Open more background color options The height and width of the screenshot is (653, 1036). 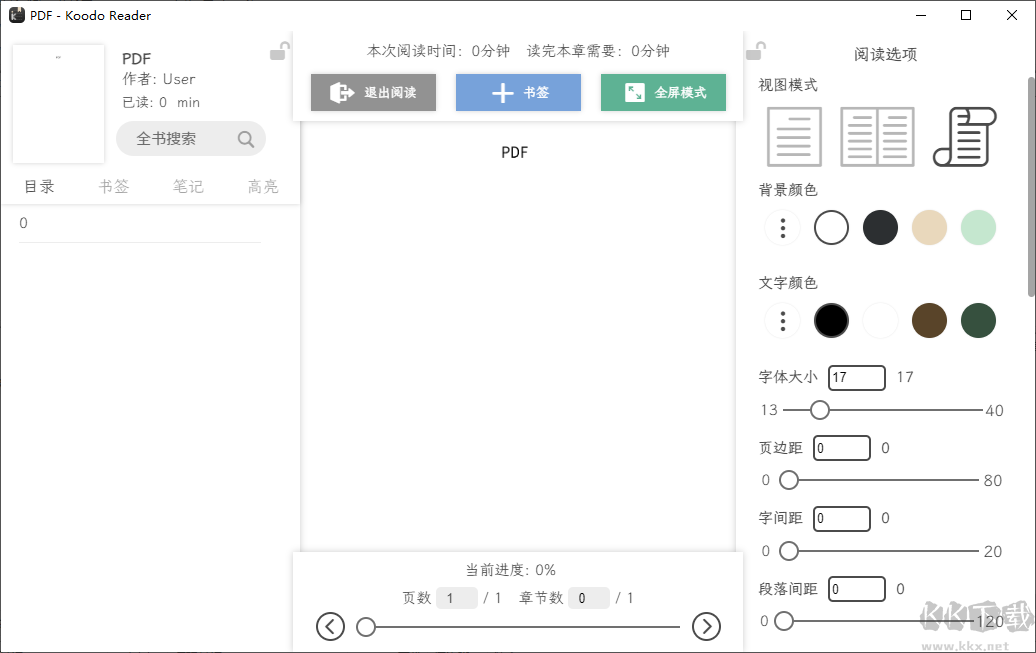point(783,228)
